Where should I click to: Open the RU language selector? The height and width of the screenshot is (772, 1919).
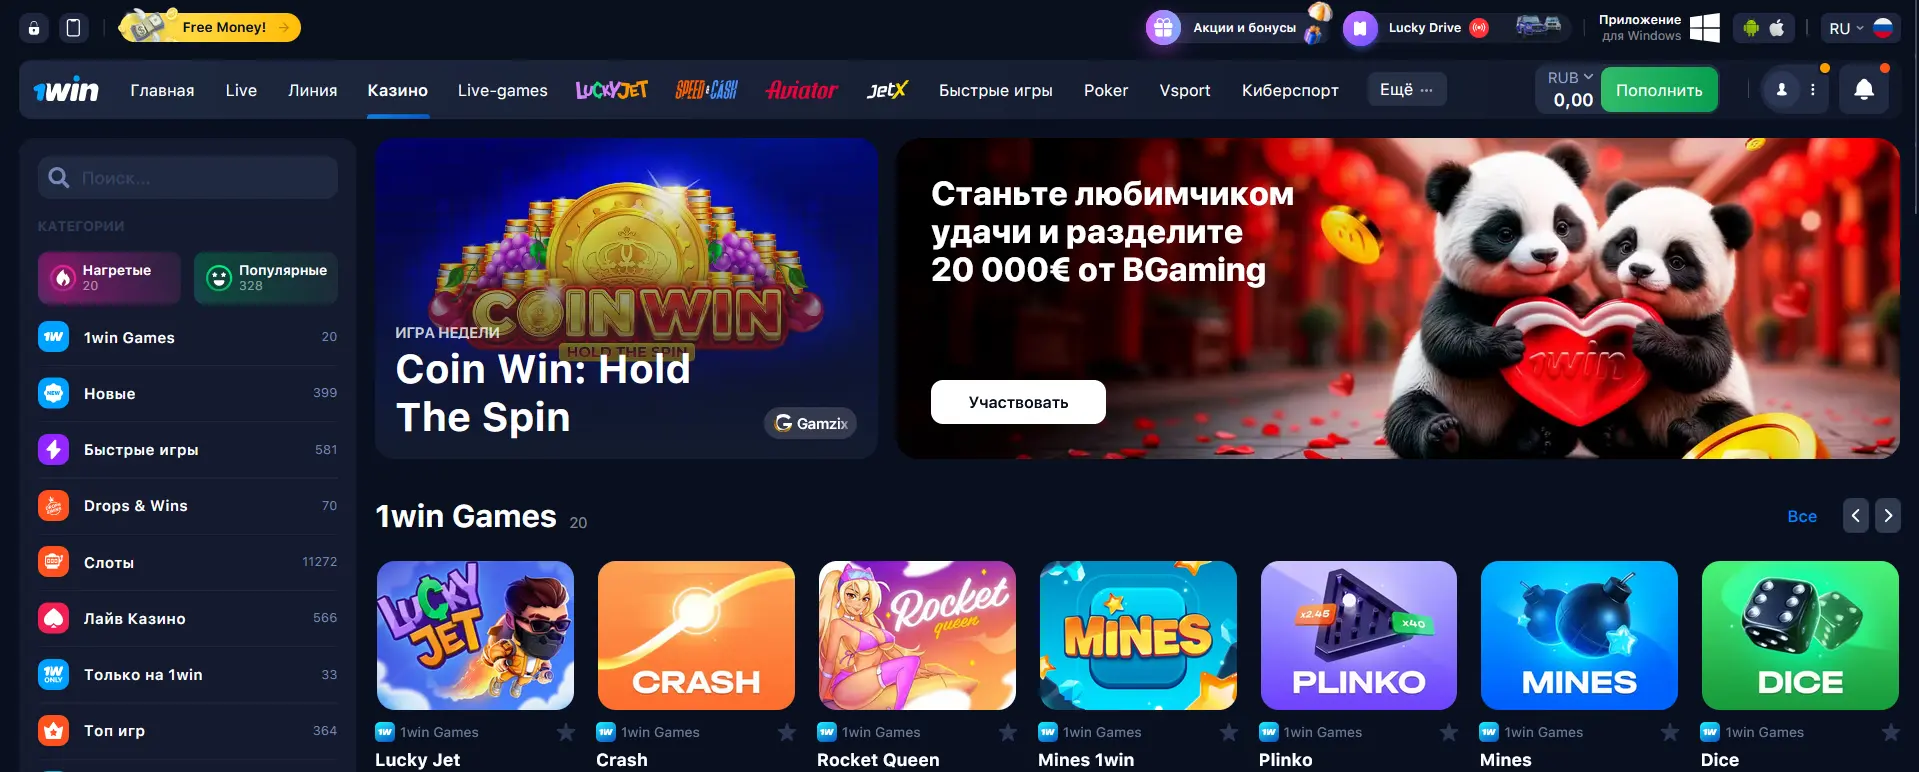click(x=1857, y=28)
